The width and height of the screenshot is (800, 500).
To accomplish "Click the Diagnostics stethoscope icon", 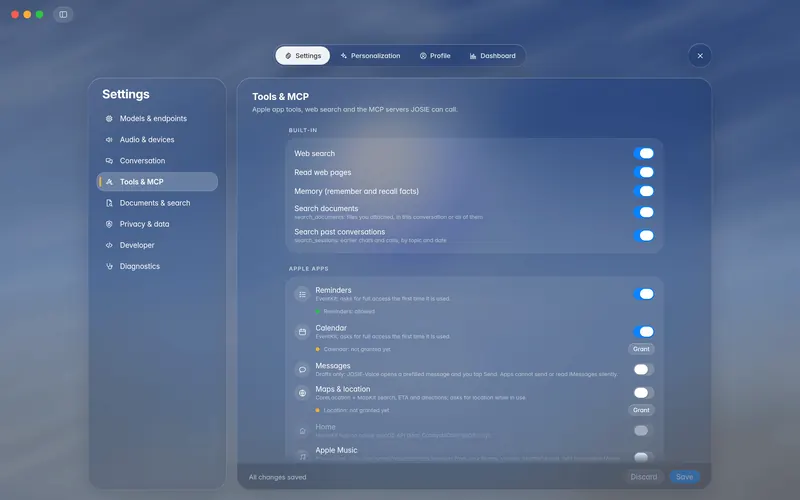I will click(109, 266).
